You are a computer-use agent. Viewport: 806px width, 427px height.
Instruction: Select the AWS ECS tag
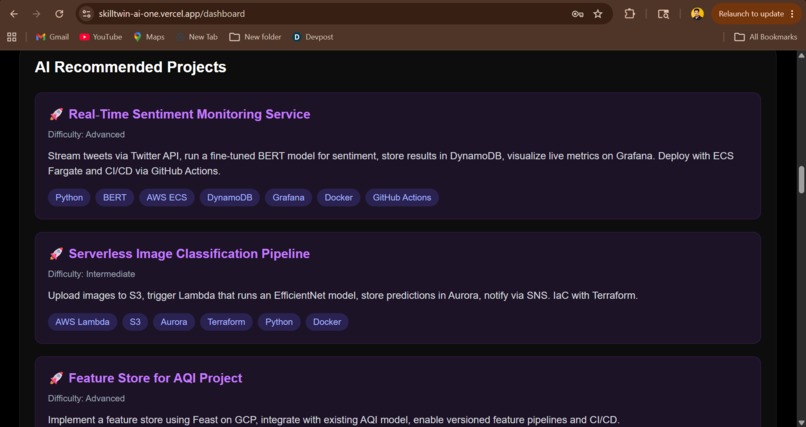[x=167, y=198]
